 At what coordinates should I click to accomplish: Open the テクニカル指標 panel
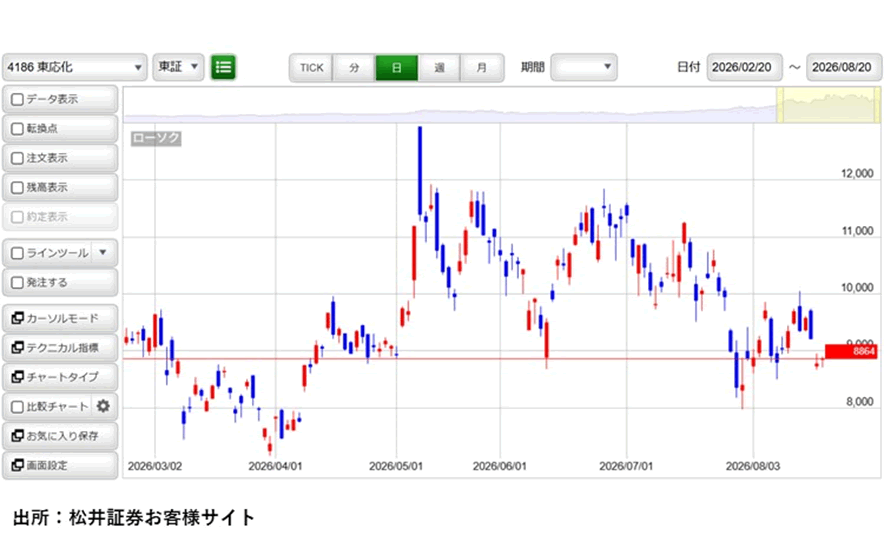coord(60,347)
